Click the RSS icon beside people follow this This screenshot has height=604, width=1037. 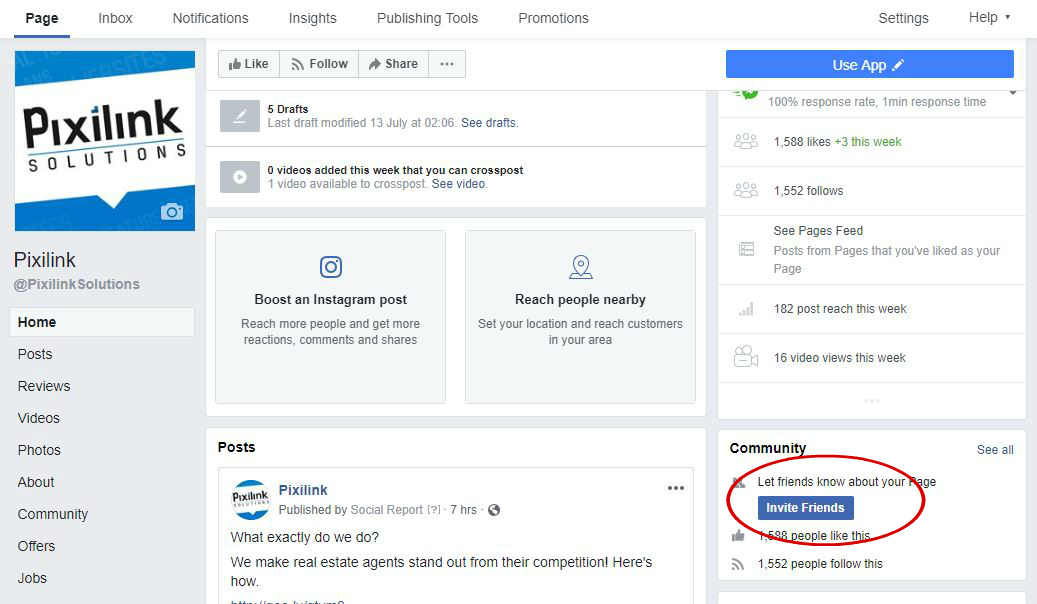[x=737, y=564]
